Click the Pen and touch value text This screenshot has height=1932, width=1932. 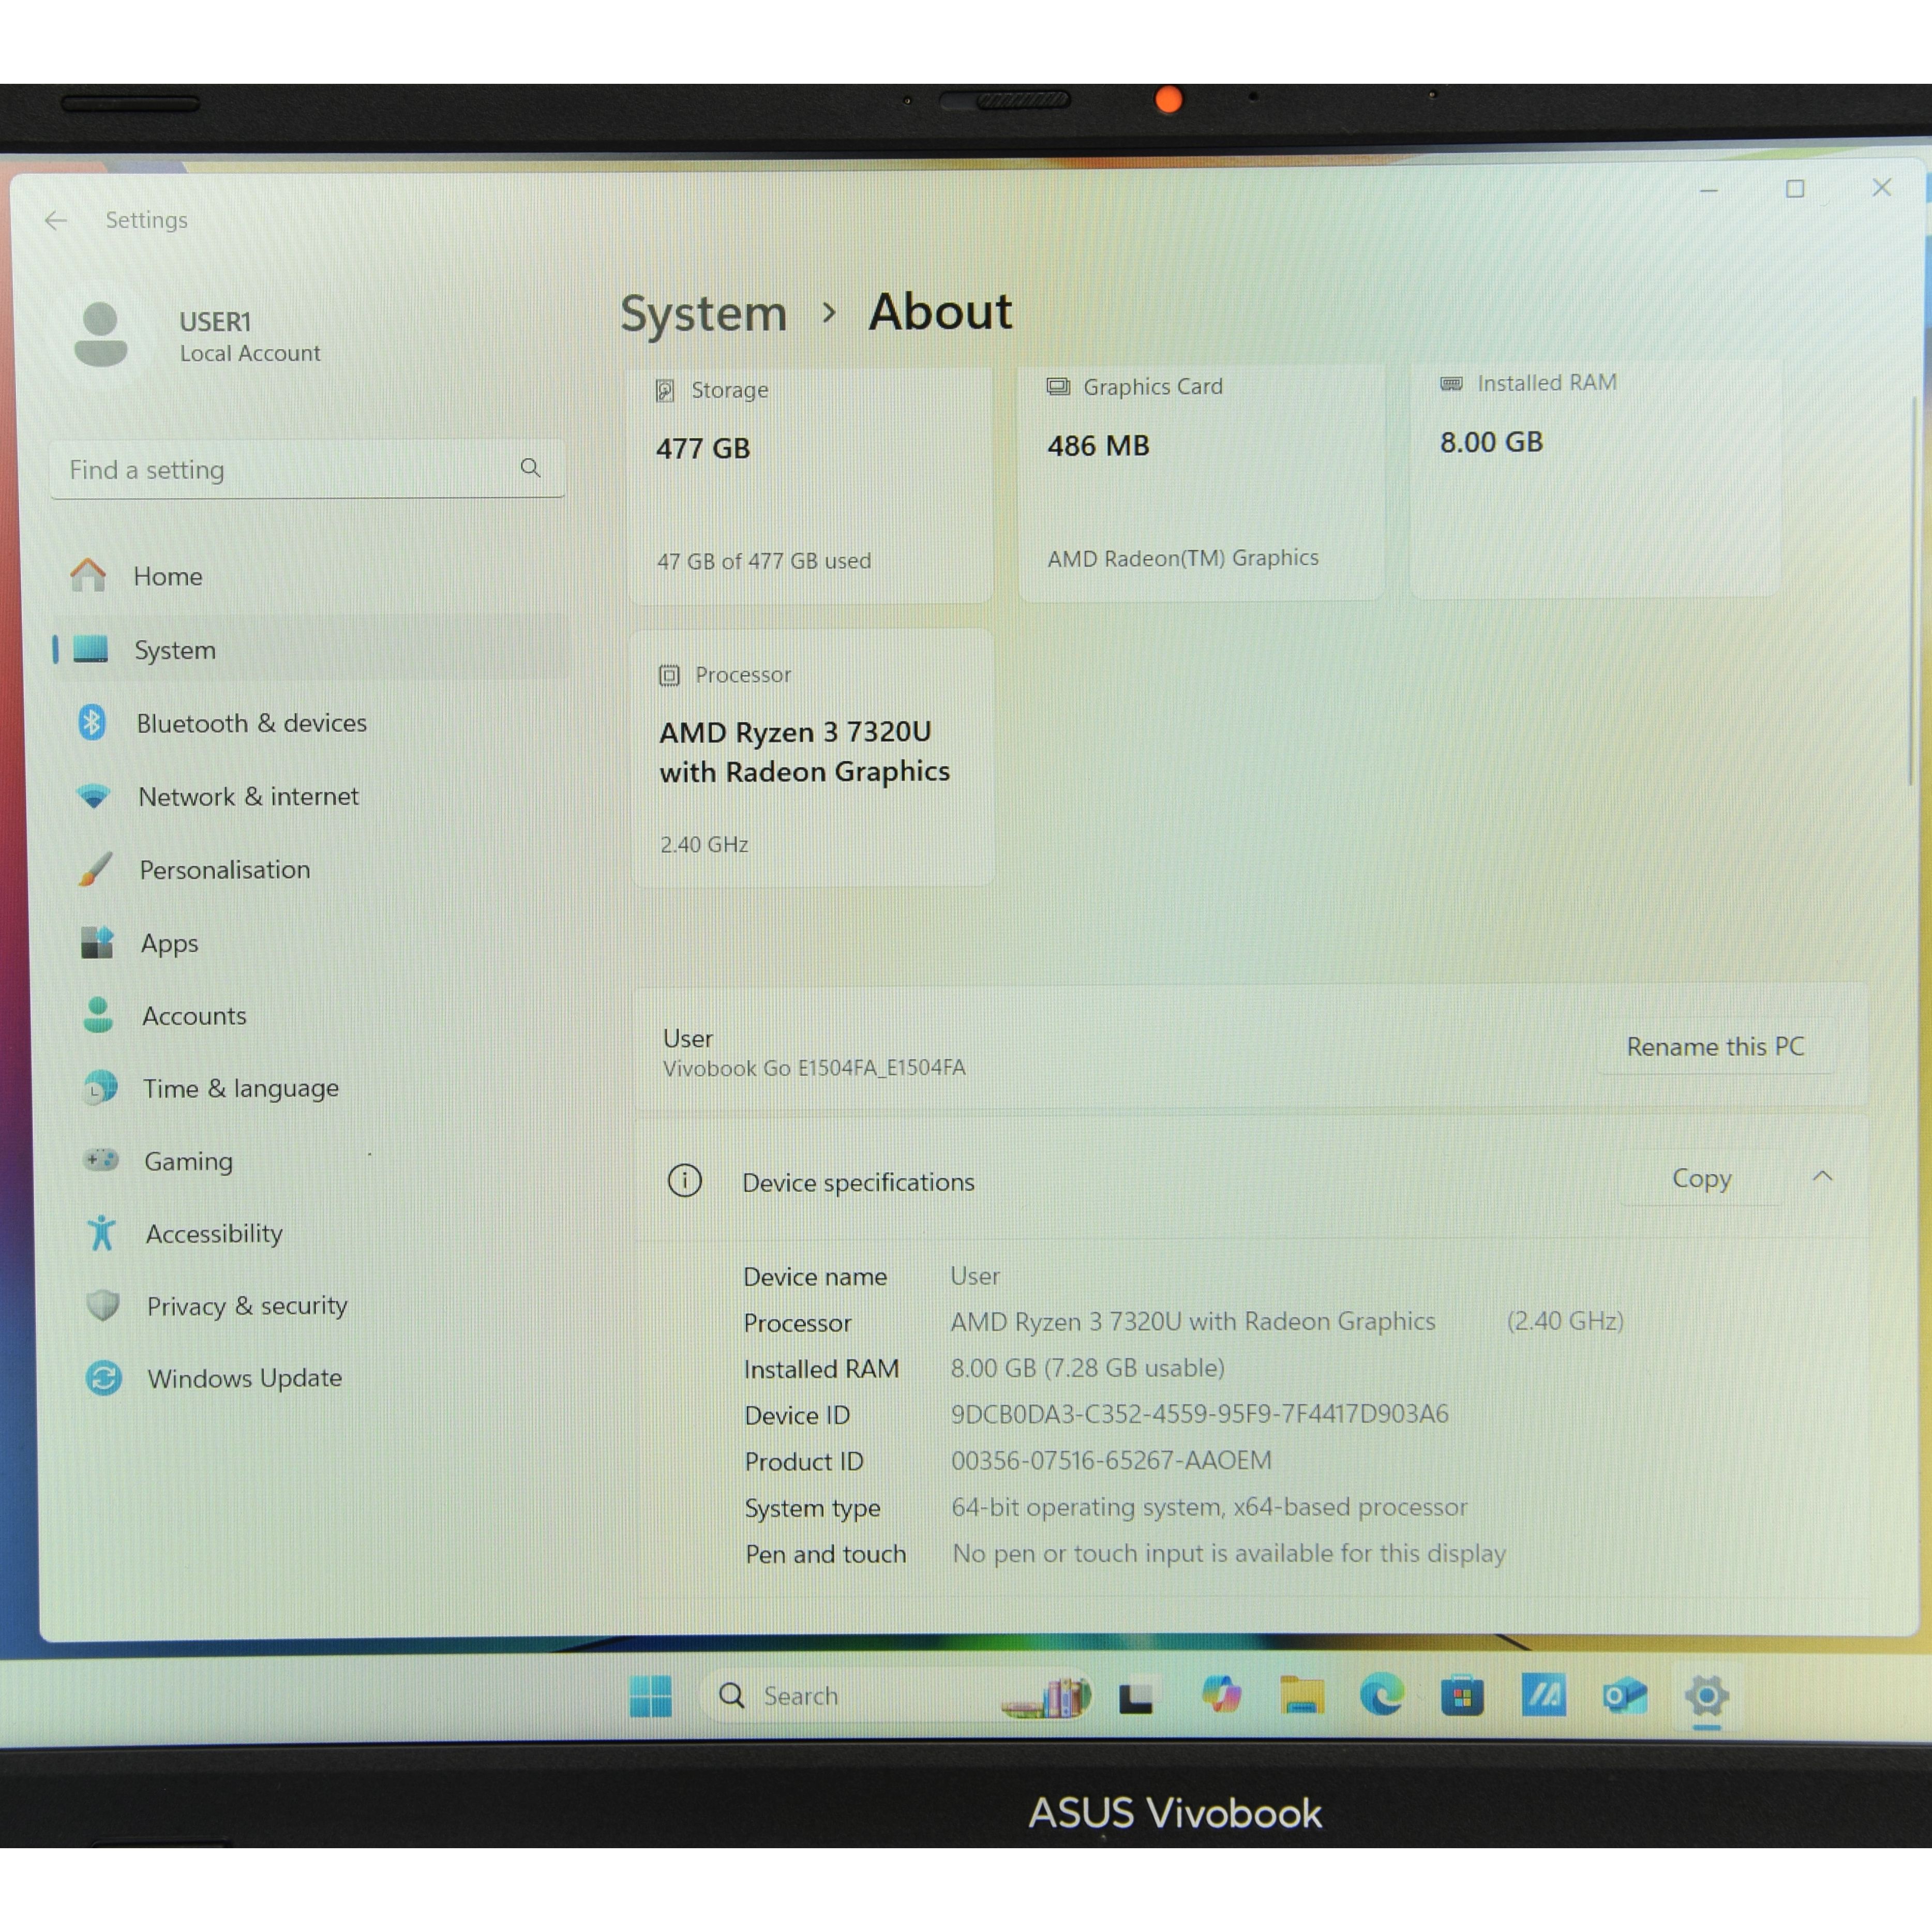tap(1229, 1553)
